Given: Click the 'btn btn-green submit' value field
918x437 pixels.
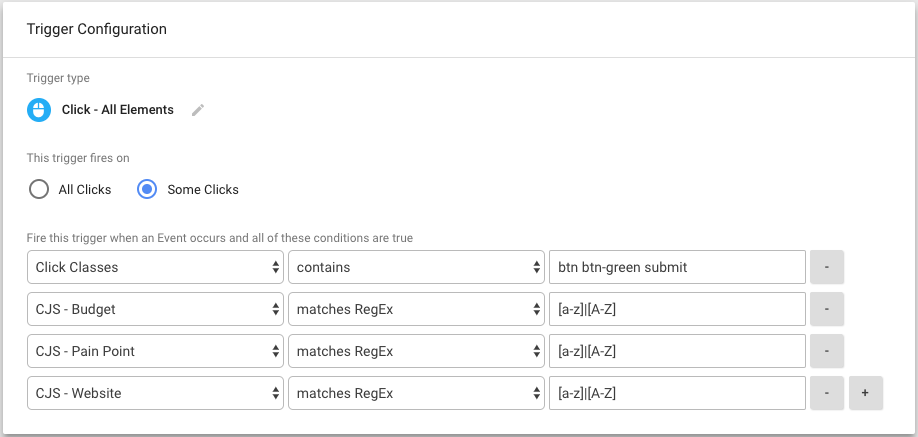Looking at the screenshot, I should pos(677,267).
